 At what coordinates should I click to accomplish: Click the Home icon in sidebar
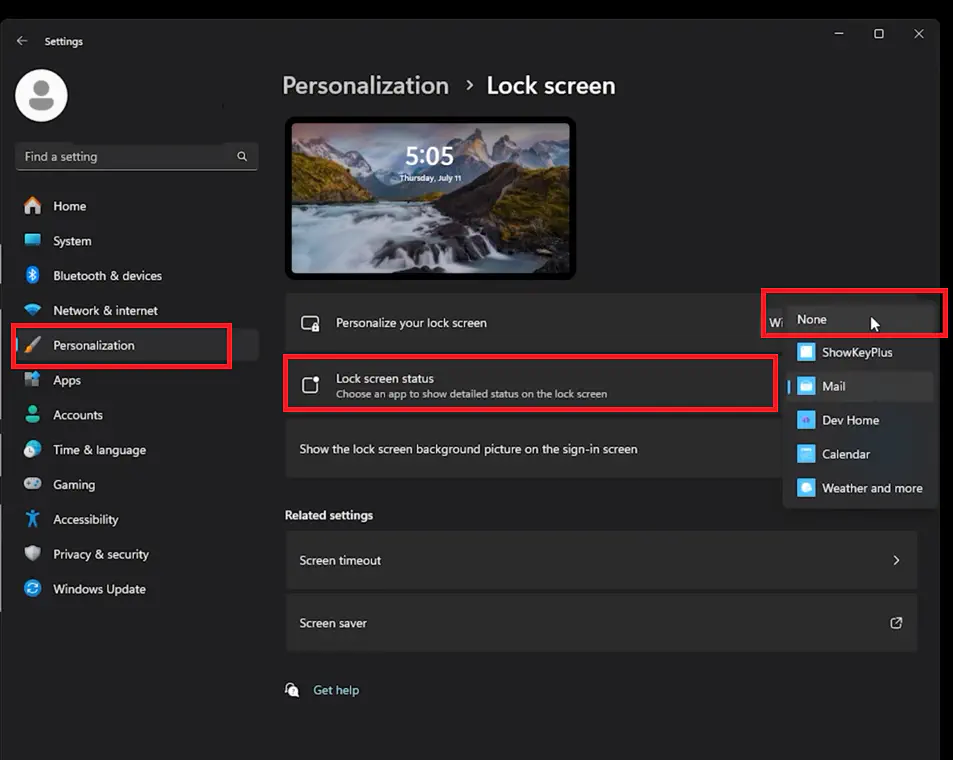pyautogui.click(x=33, y=206)
